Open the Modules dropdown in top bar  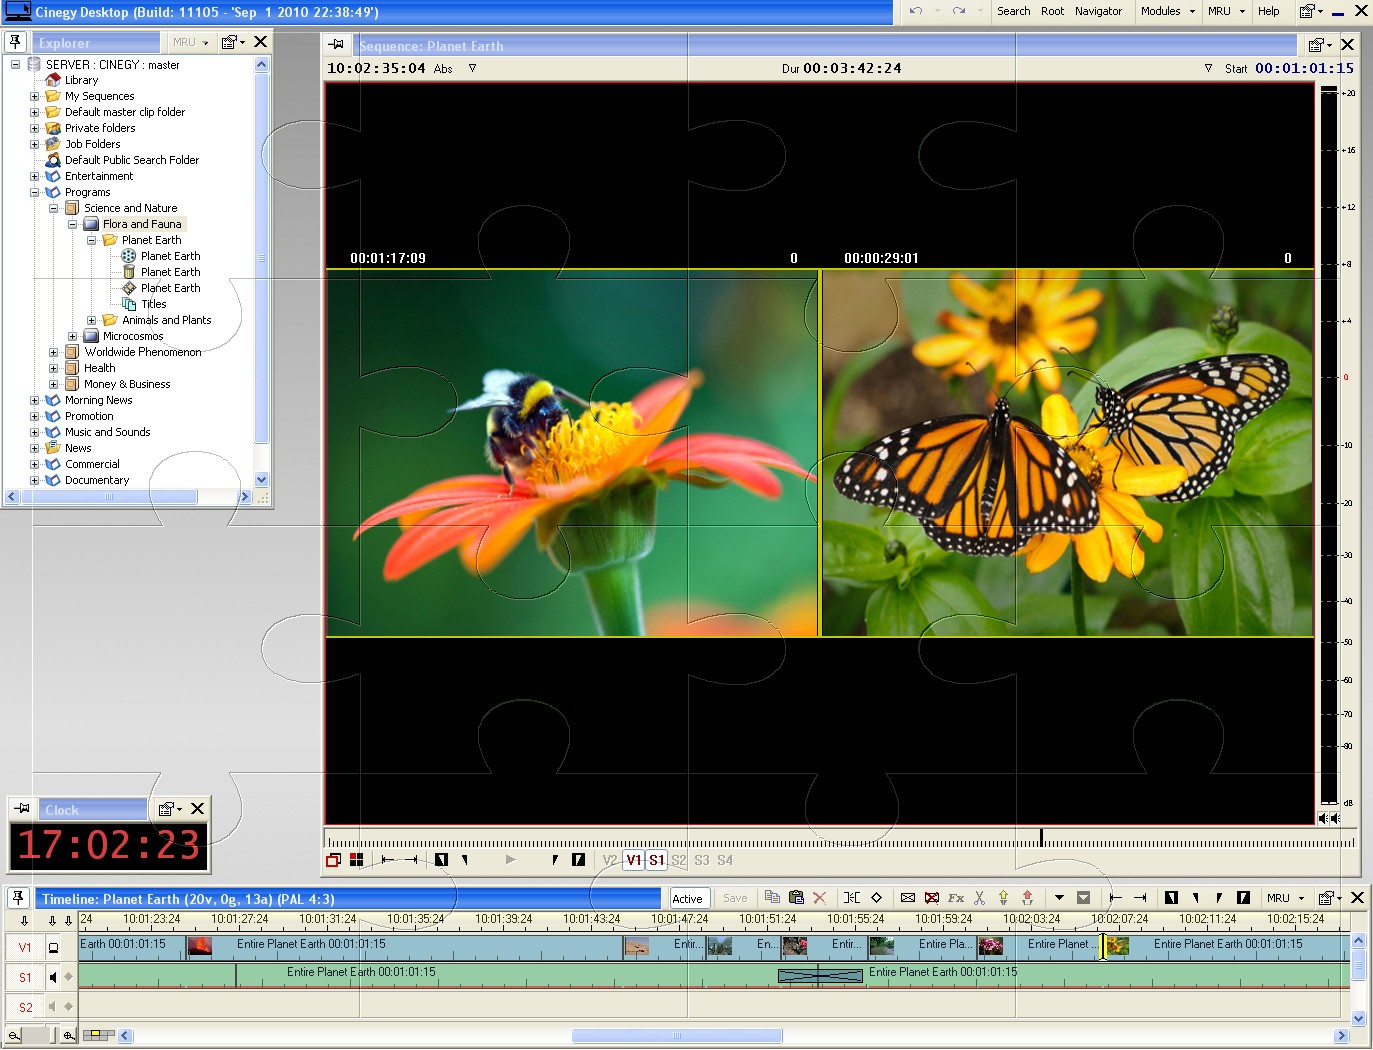(1167, 11)
